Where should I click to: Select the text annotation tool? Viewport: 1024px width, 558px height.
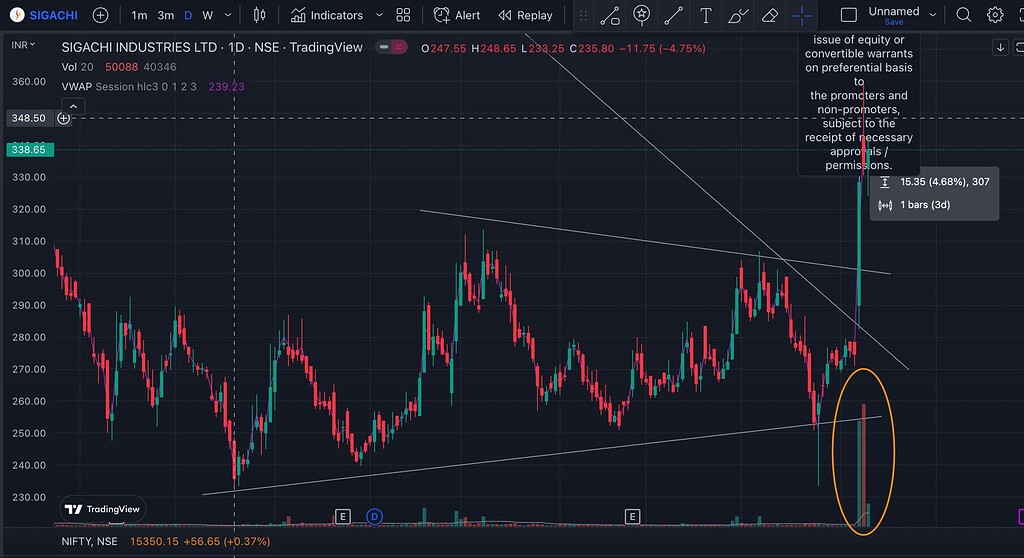tap(706, 15)
